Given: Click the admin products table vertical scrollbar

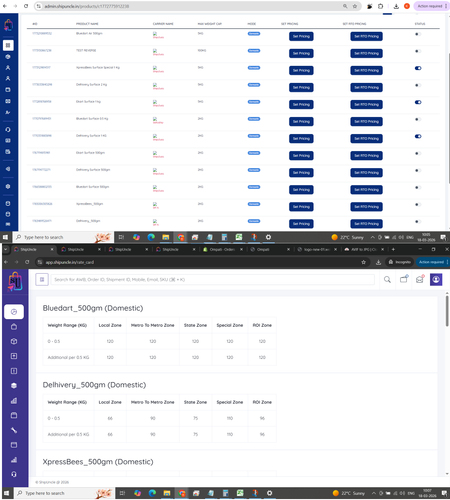Looking at the screenshot, I should click(448, 118).
